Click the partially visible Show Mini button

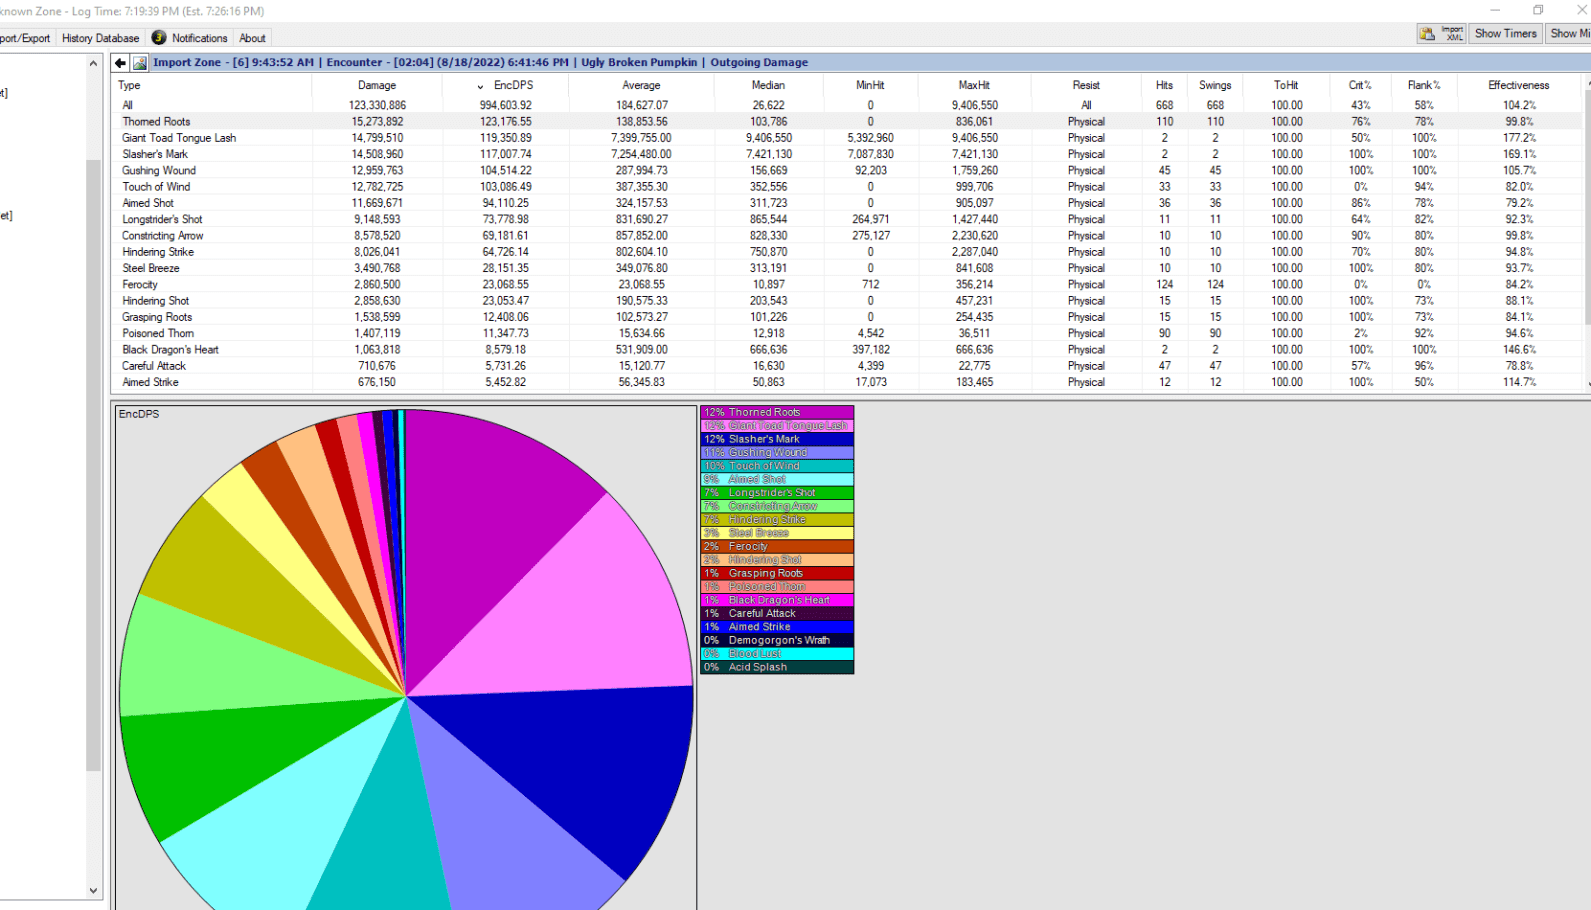pyautogui.click(x=1568, y=34)
